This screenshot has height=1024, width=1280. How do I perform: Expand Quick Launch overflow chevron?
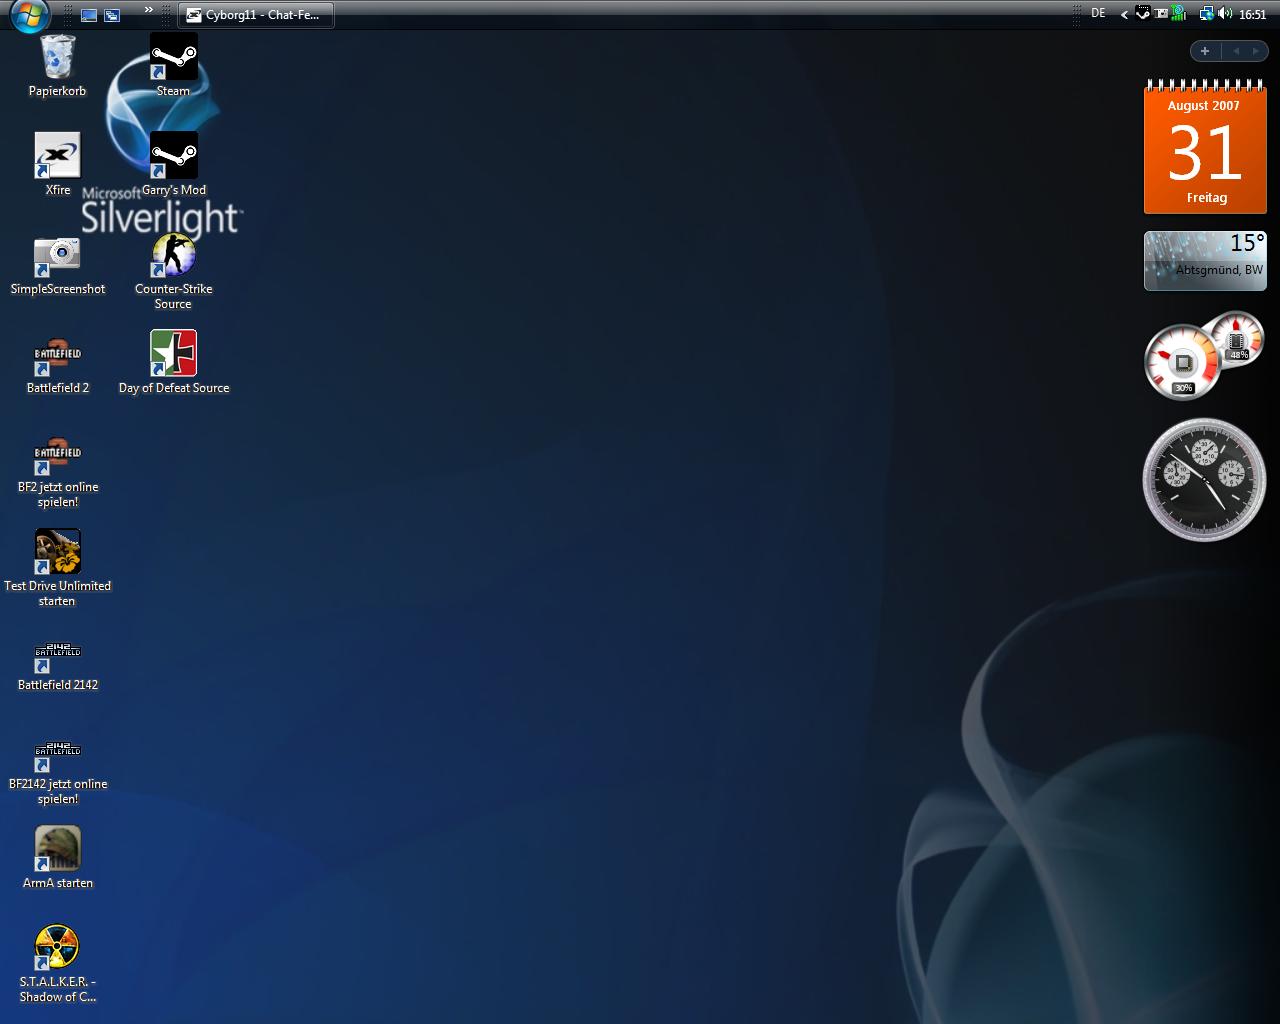click(149, 10)
